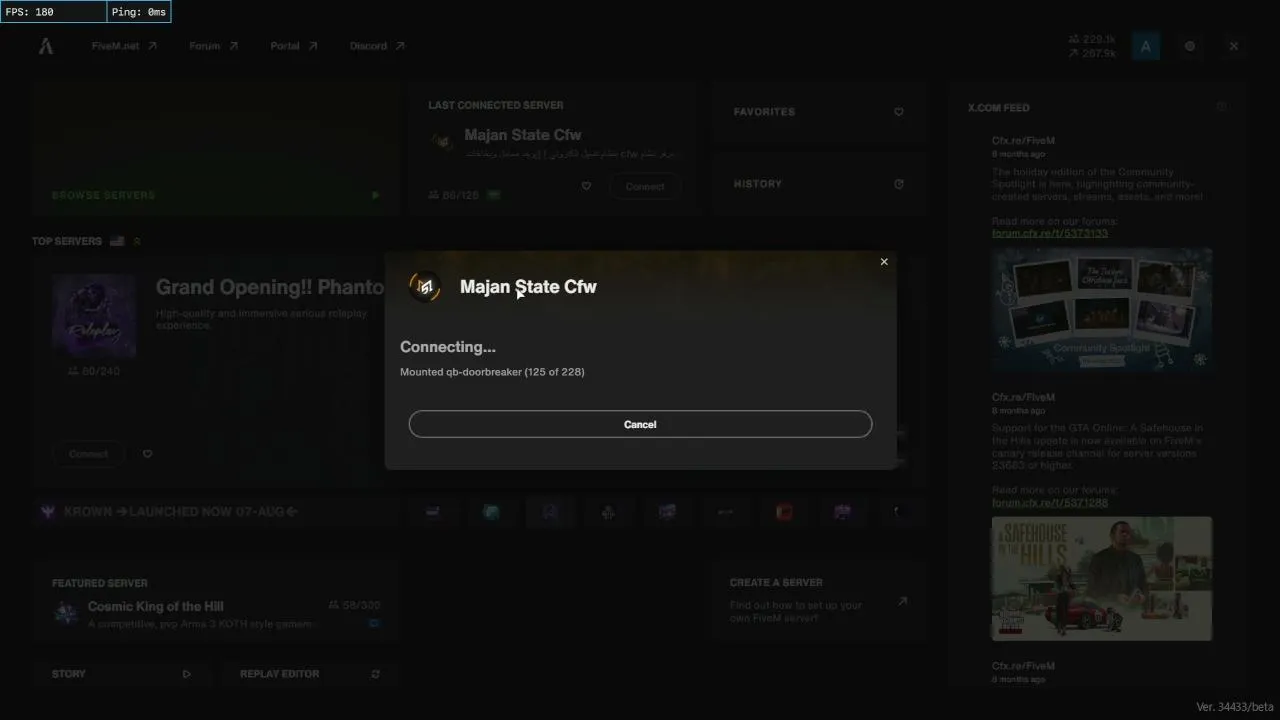
Task: Open the forum.cfx.re/t/5371288 link
Action: pos(1050,502)
